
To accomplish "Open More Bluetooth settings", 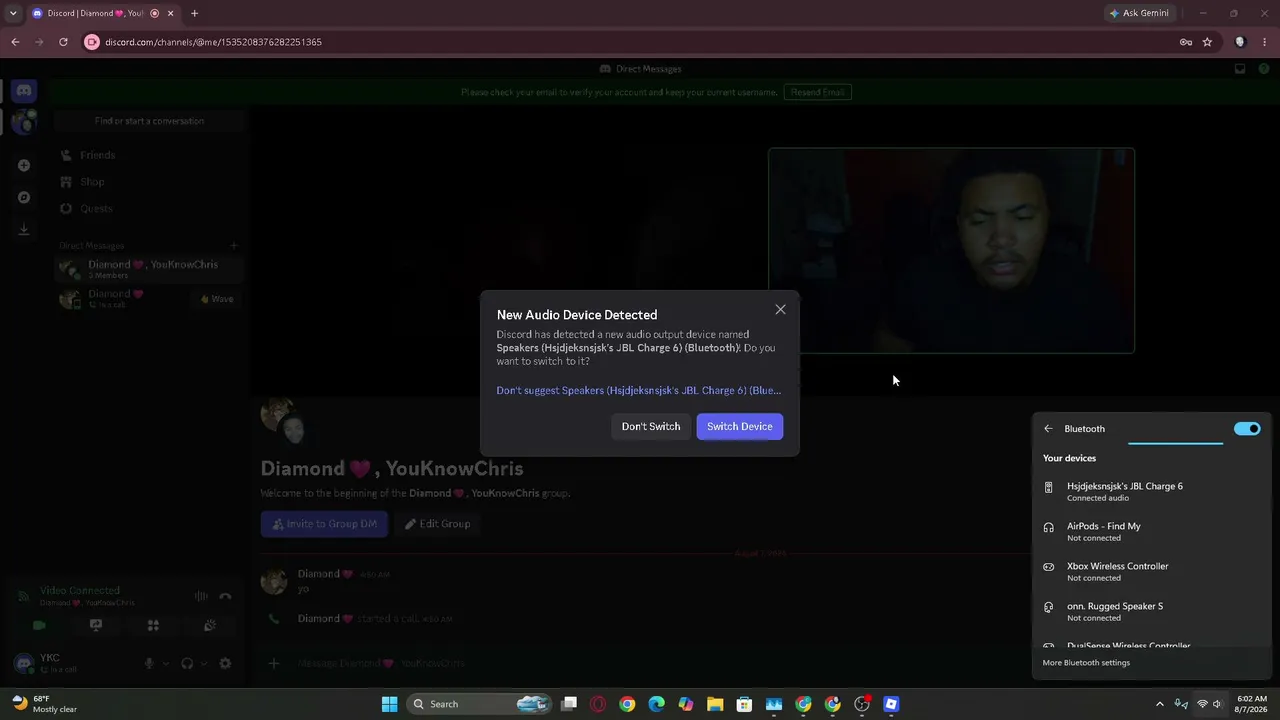I will pyautogui.click(x=1086, y=662).
